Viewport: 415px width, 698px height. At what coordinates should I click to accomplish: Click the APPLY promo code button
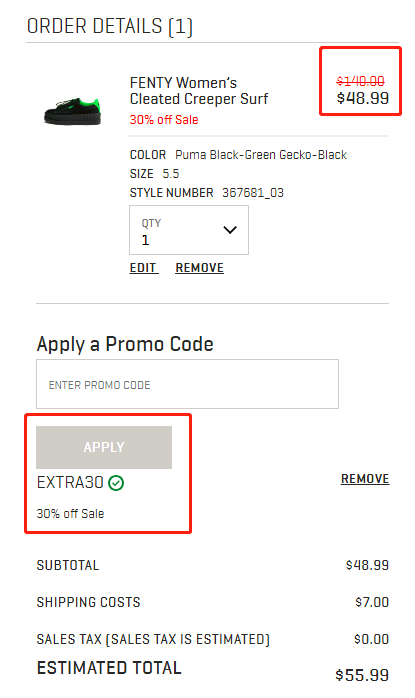[x=104, y=447]
